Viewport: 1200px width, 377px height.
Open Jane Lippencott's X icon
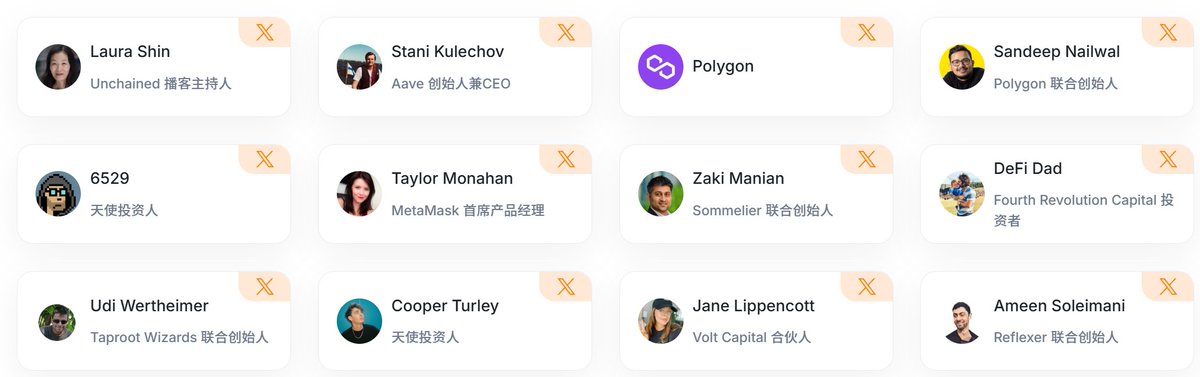[867, 286]
